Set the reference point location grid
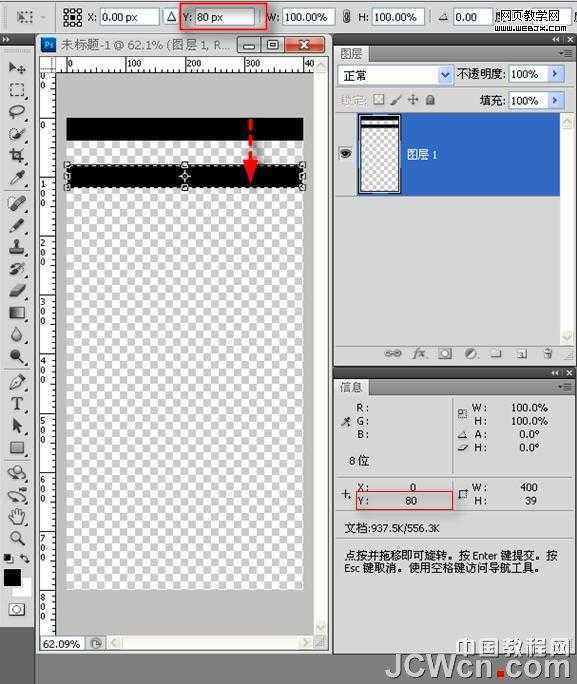The image size is (577, 684). point(72,17)
